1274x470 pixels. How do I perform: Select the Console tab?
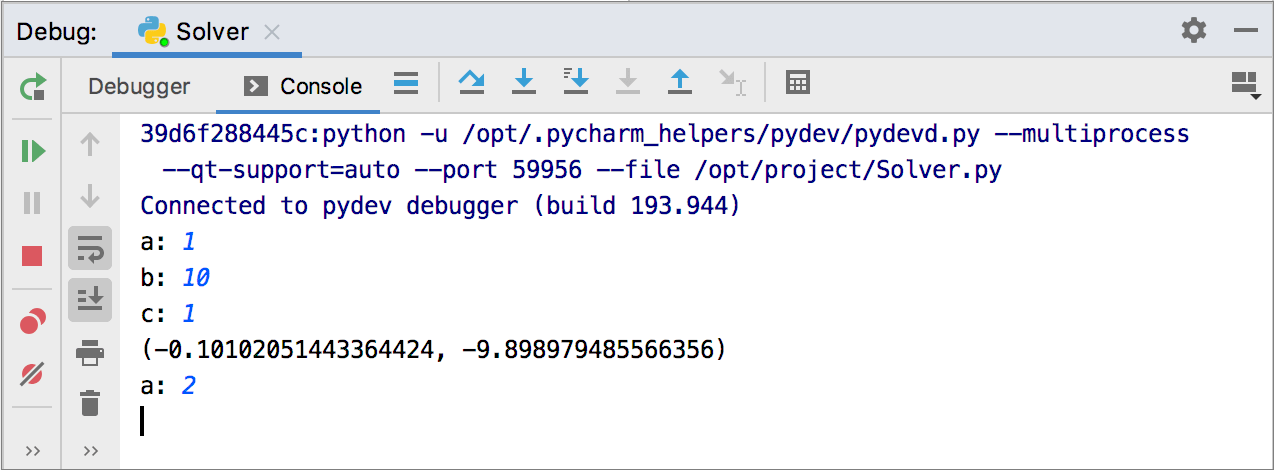click(305, 86)
